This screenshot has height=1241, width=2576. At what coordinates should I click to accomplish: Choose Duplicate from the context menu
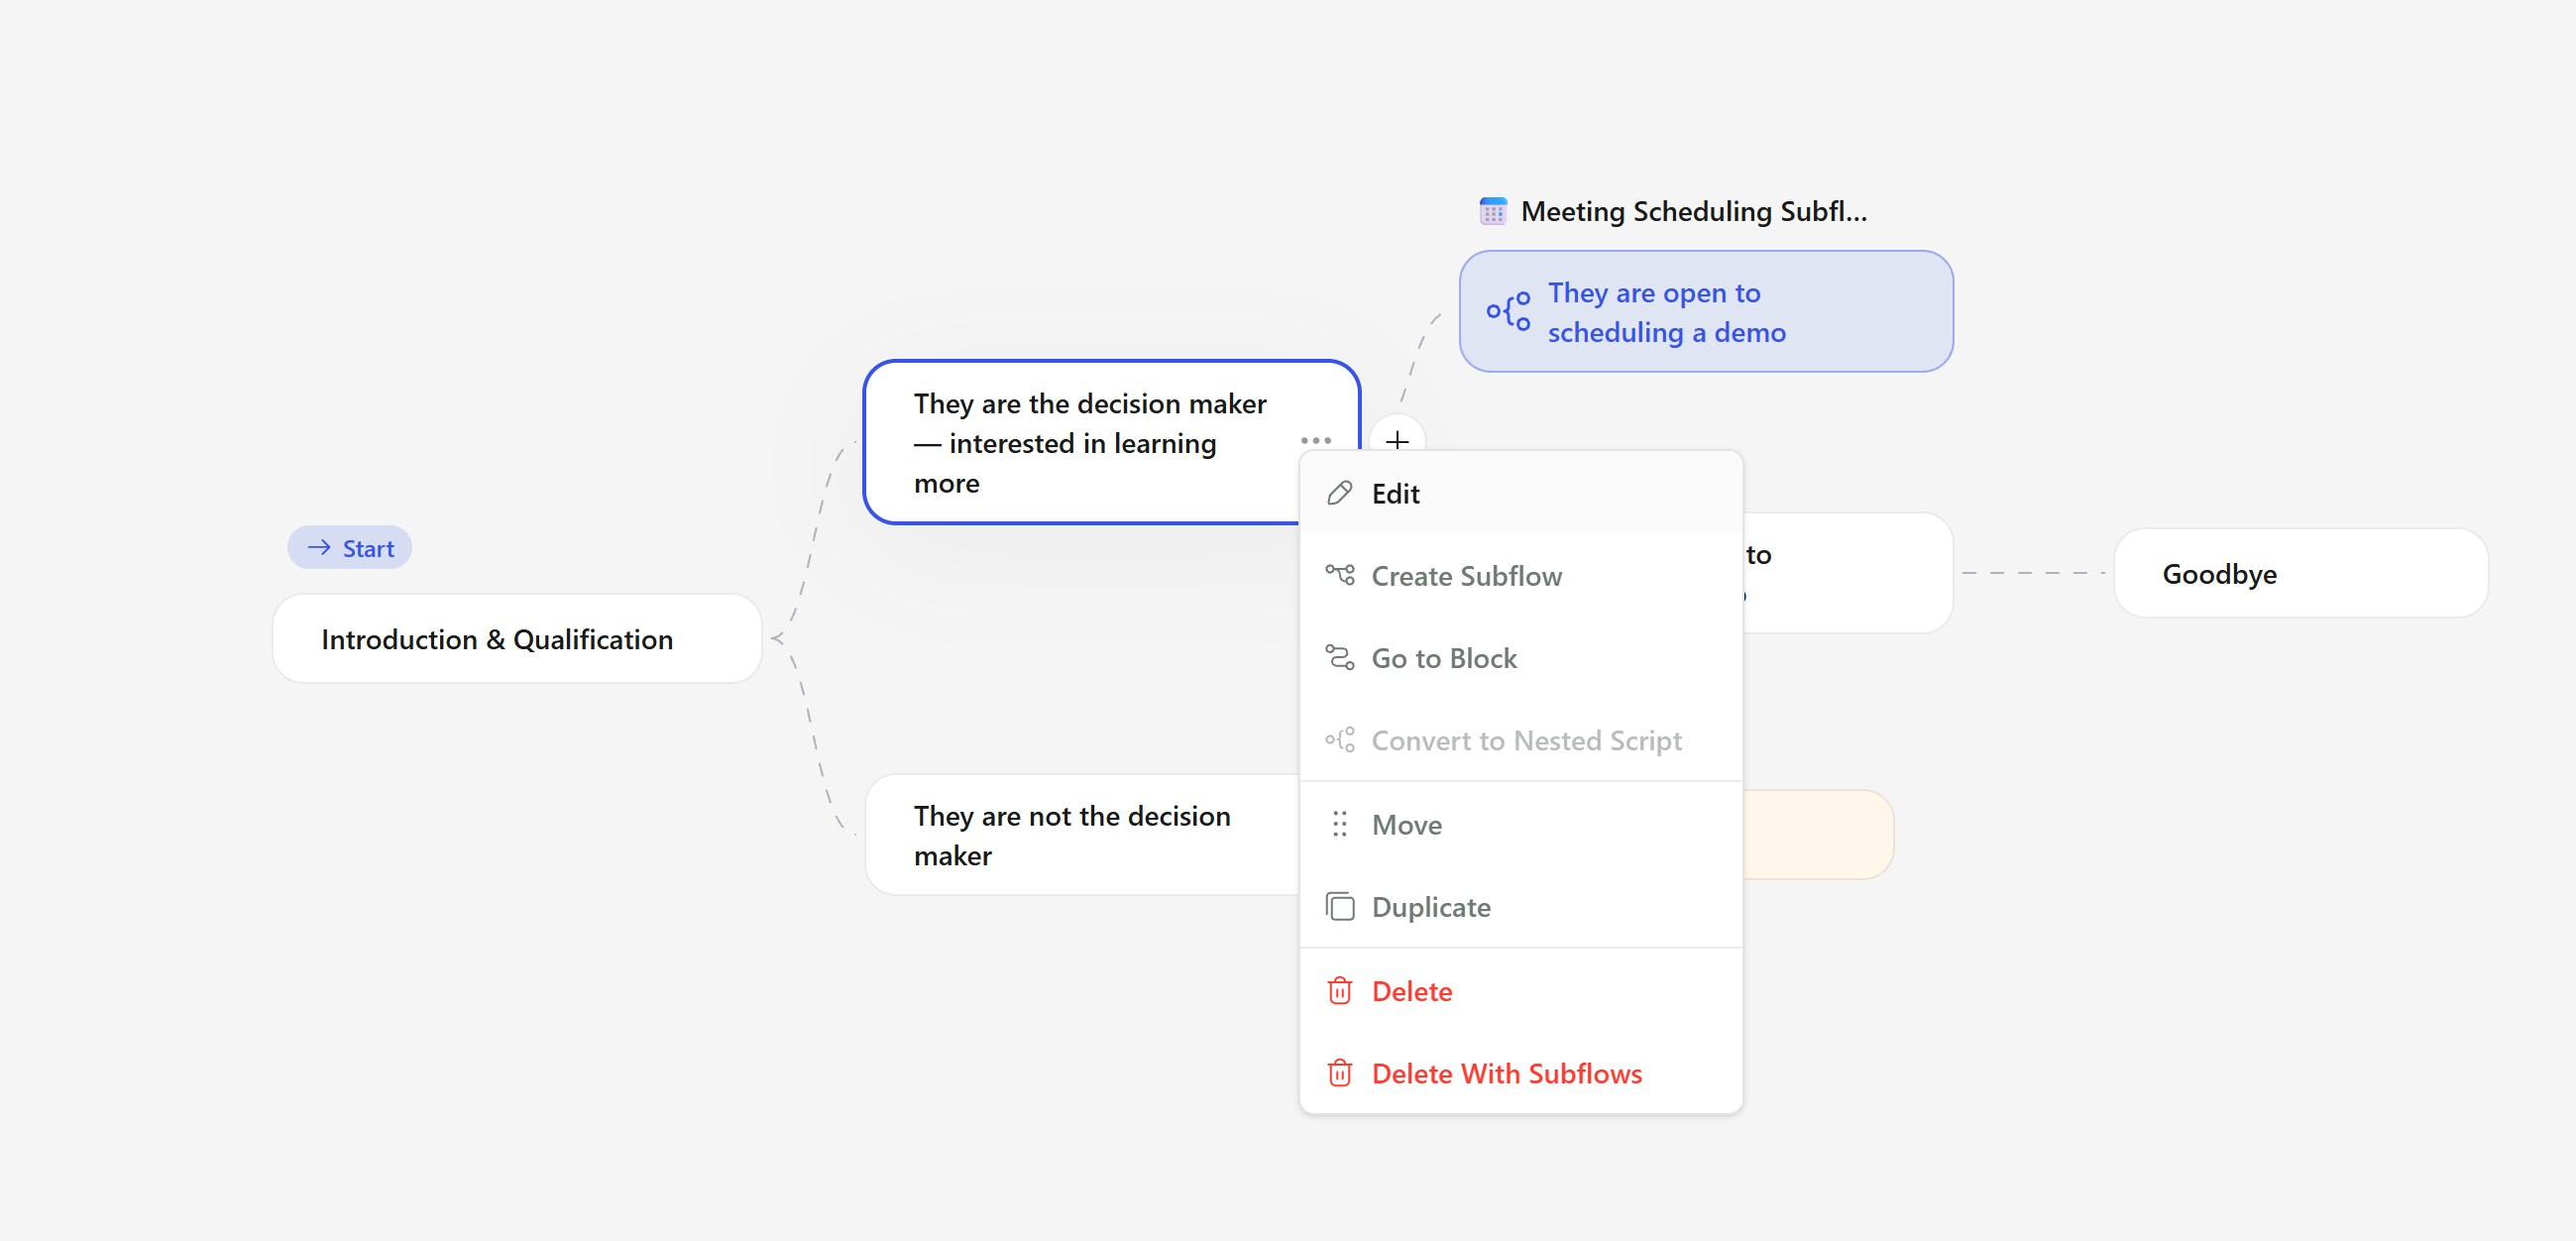(x=1520, y=906)
